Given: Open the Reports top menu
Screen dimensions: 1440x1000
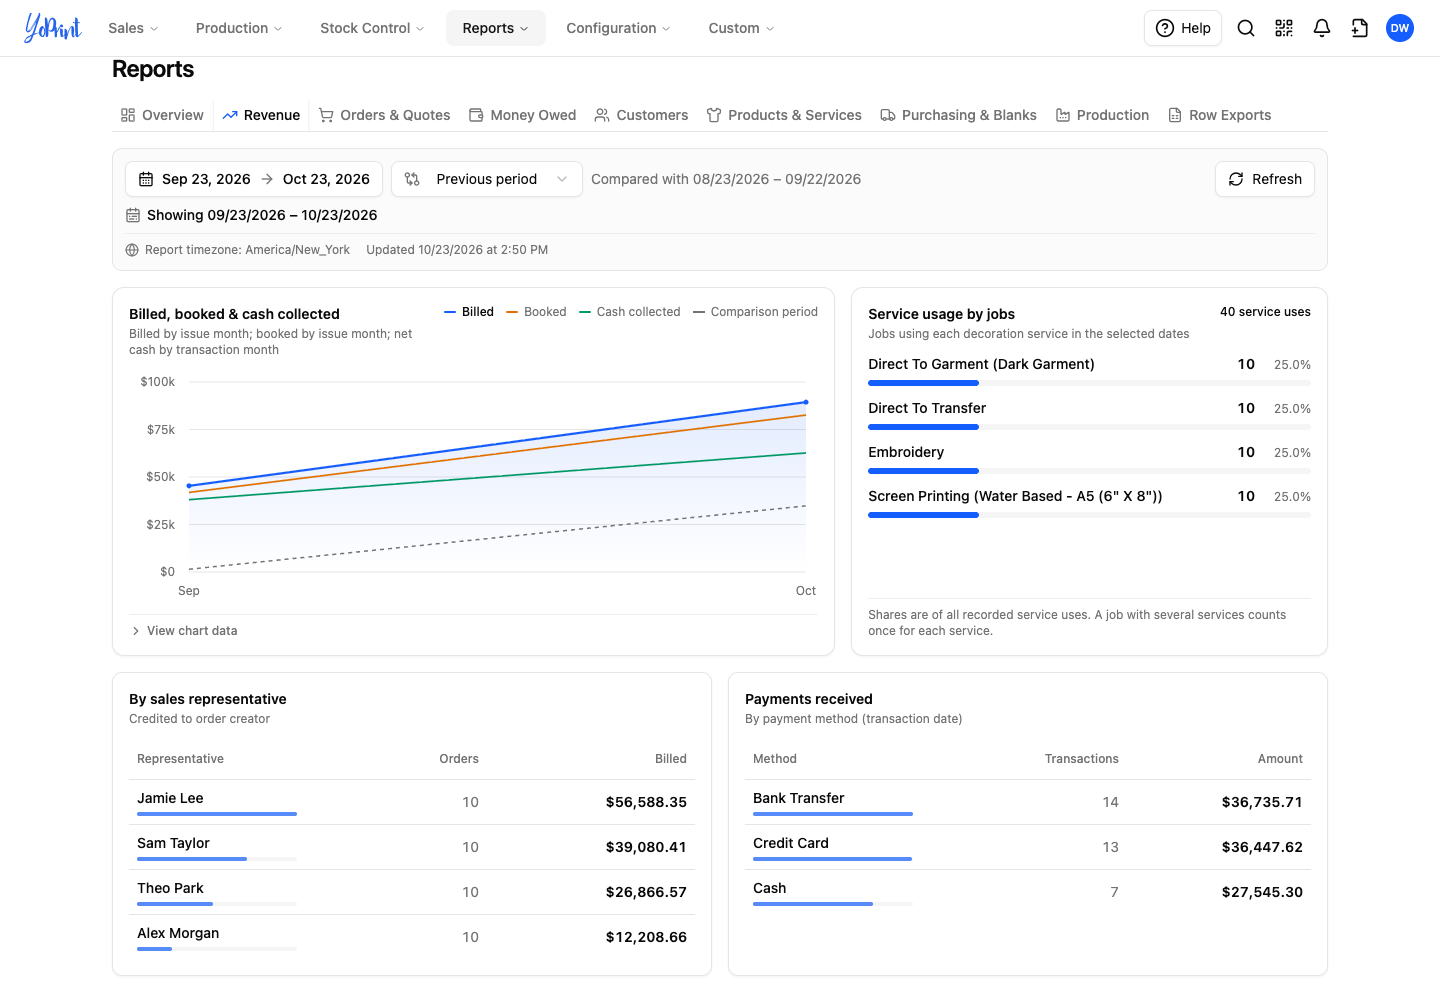Looking at the screenshot, I should [x=496, y=28].
